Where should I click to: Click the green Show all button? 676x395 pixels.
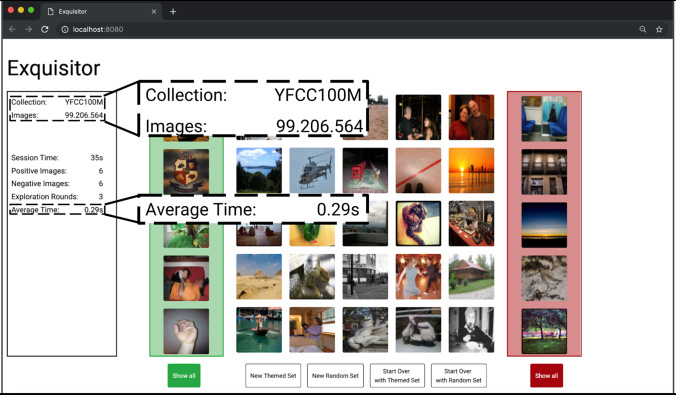[184, 376]
